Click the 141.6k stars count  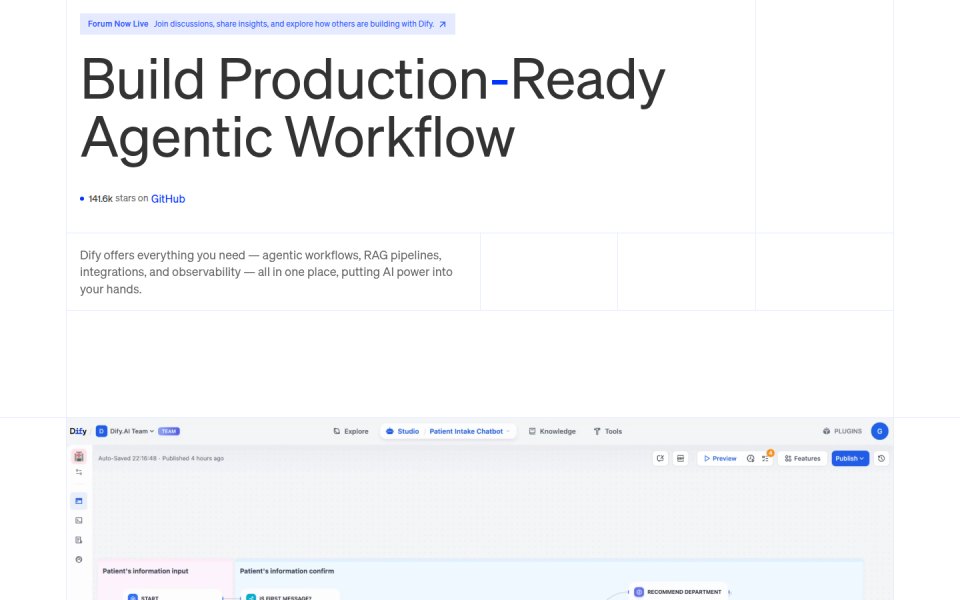100,198
